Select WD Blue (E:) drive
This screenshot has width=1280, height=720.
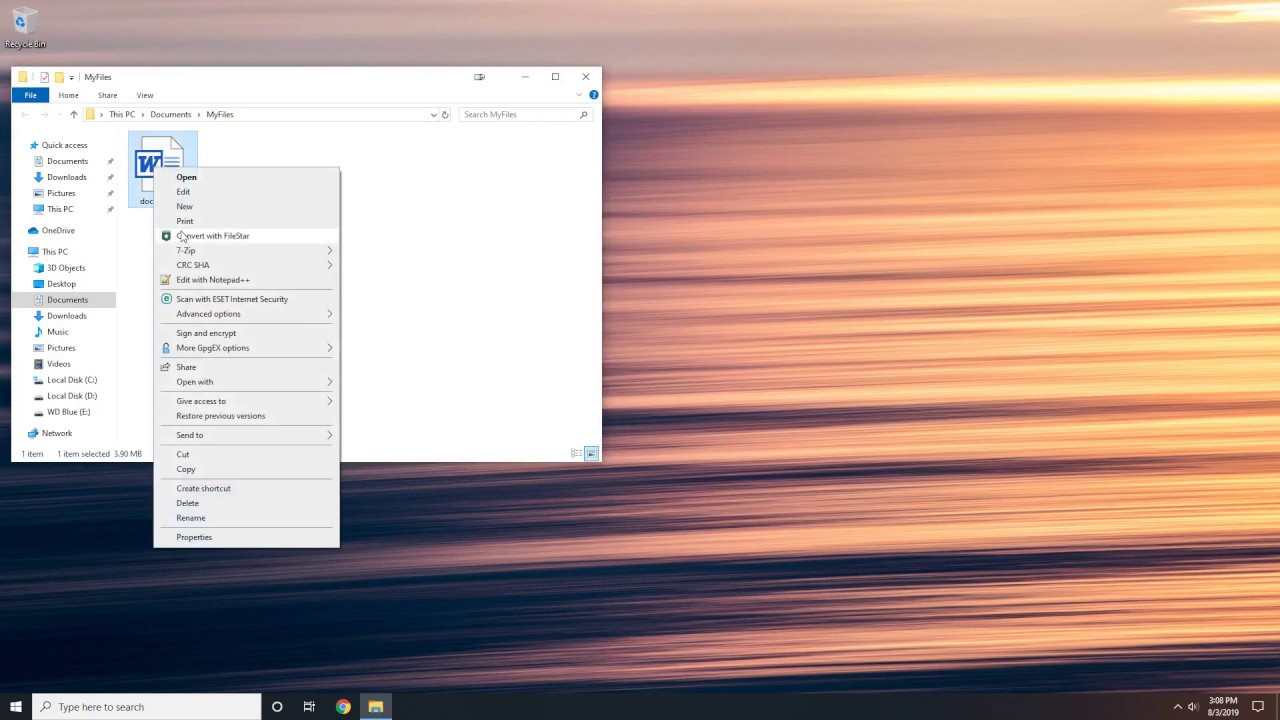click(x=68, y=412)
